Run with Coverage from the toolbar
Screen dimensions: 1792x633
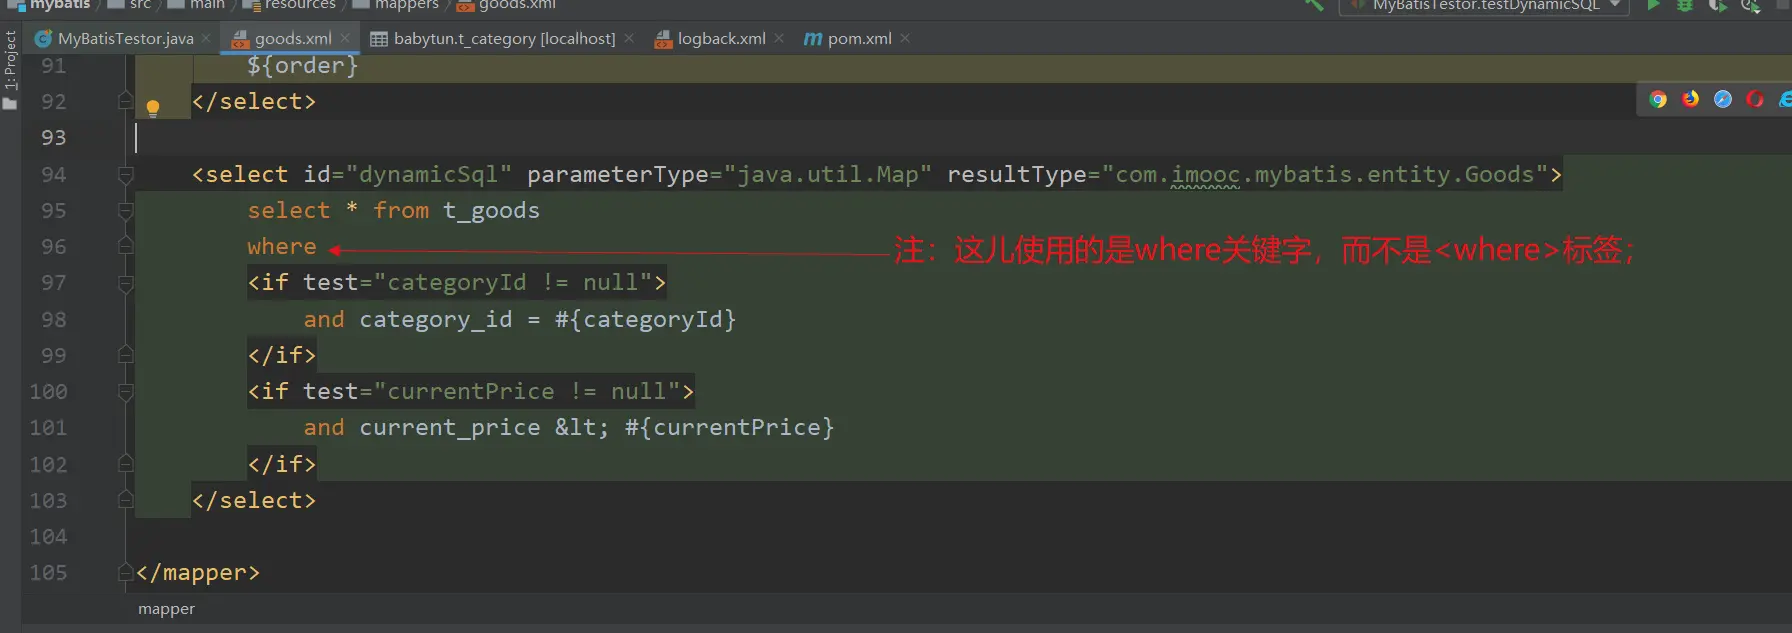1717,5
